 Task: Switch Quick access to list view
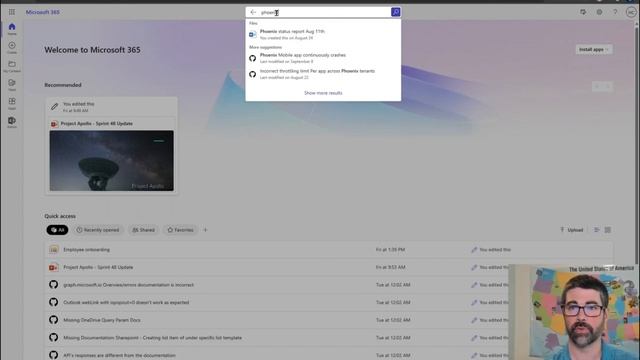(x=597, y=230)
